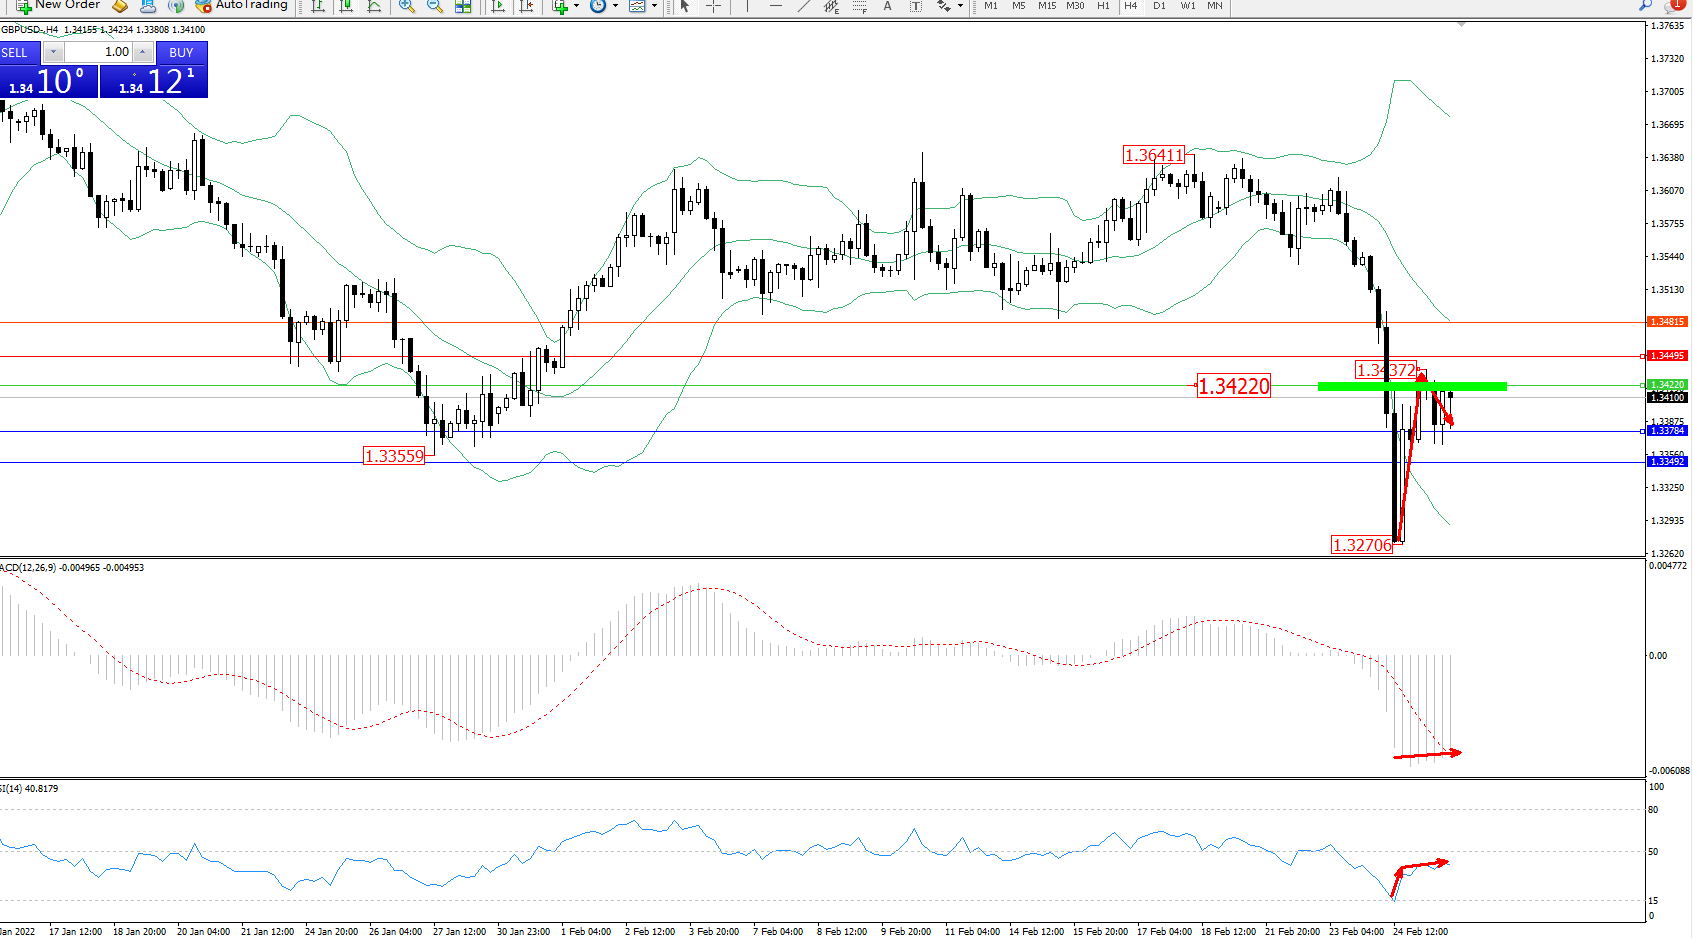Select the M15 timeframe

(1046, 6)
